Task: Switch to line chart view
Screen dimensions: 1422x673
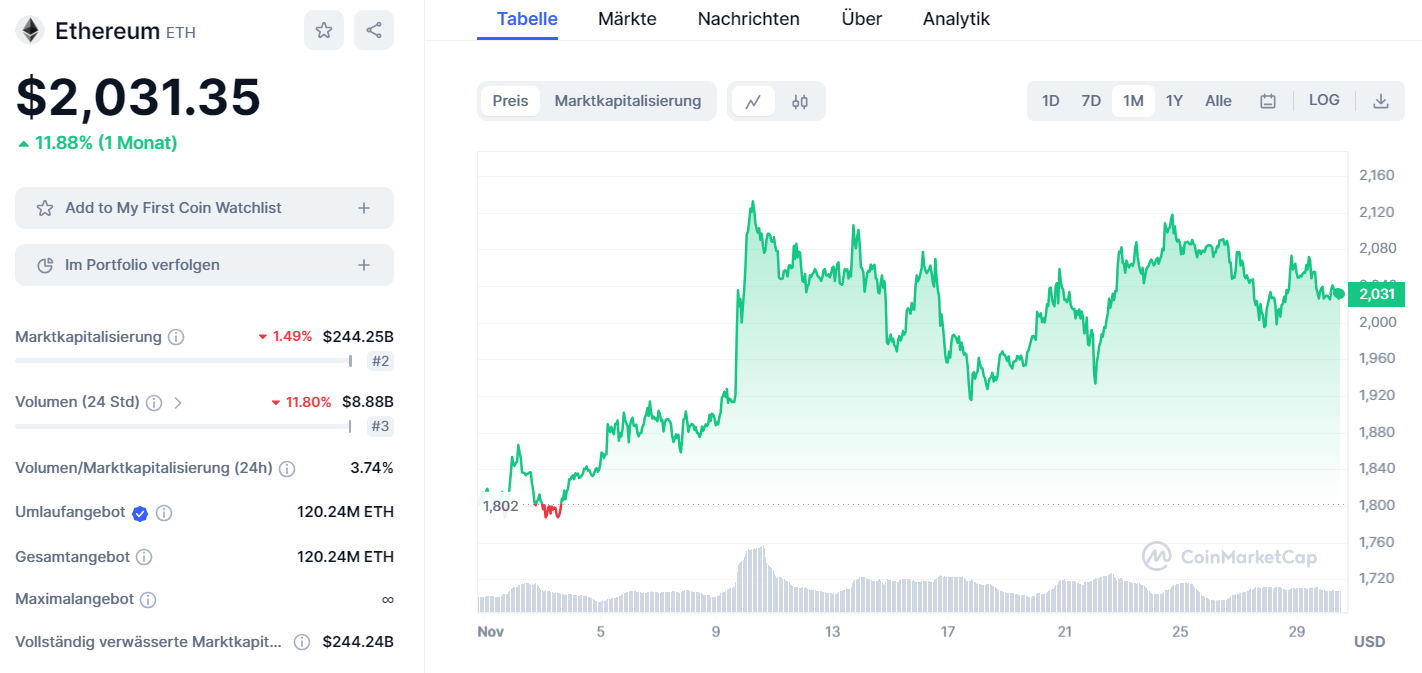Action: pos(753,101)
